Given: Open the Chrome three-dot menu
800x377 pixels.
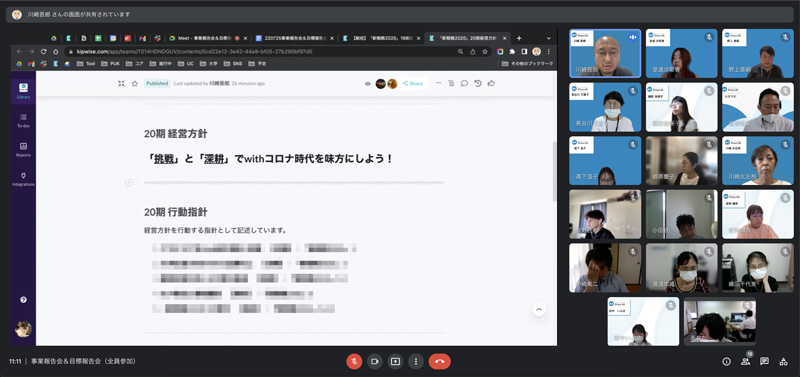Looking at the screenshot, I should (x=549, y=52).
